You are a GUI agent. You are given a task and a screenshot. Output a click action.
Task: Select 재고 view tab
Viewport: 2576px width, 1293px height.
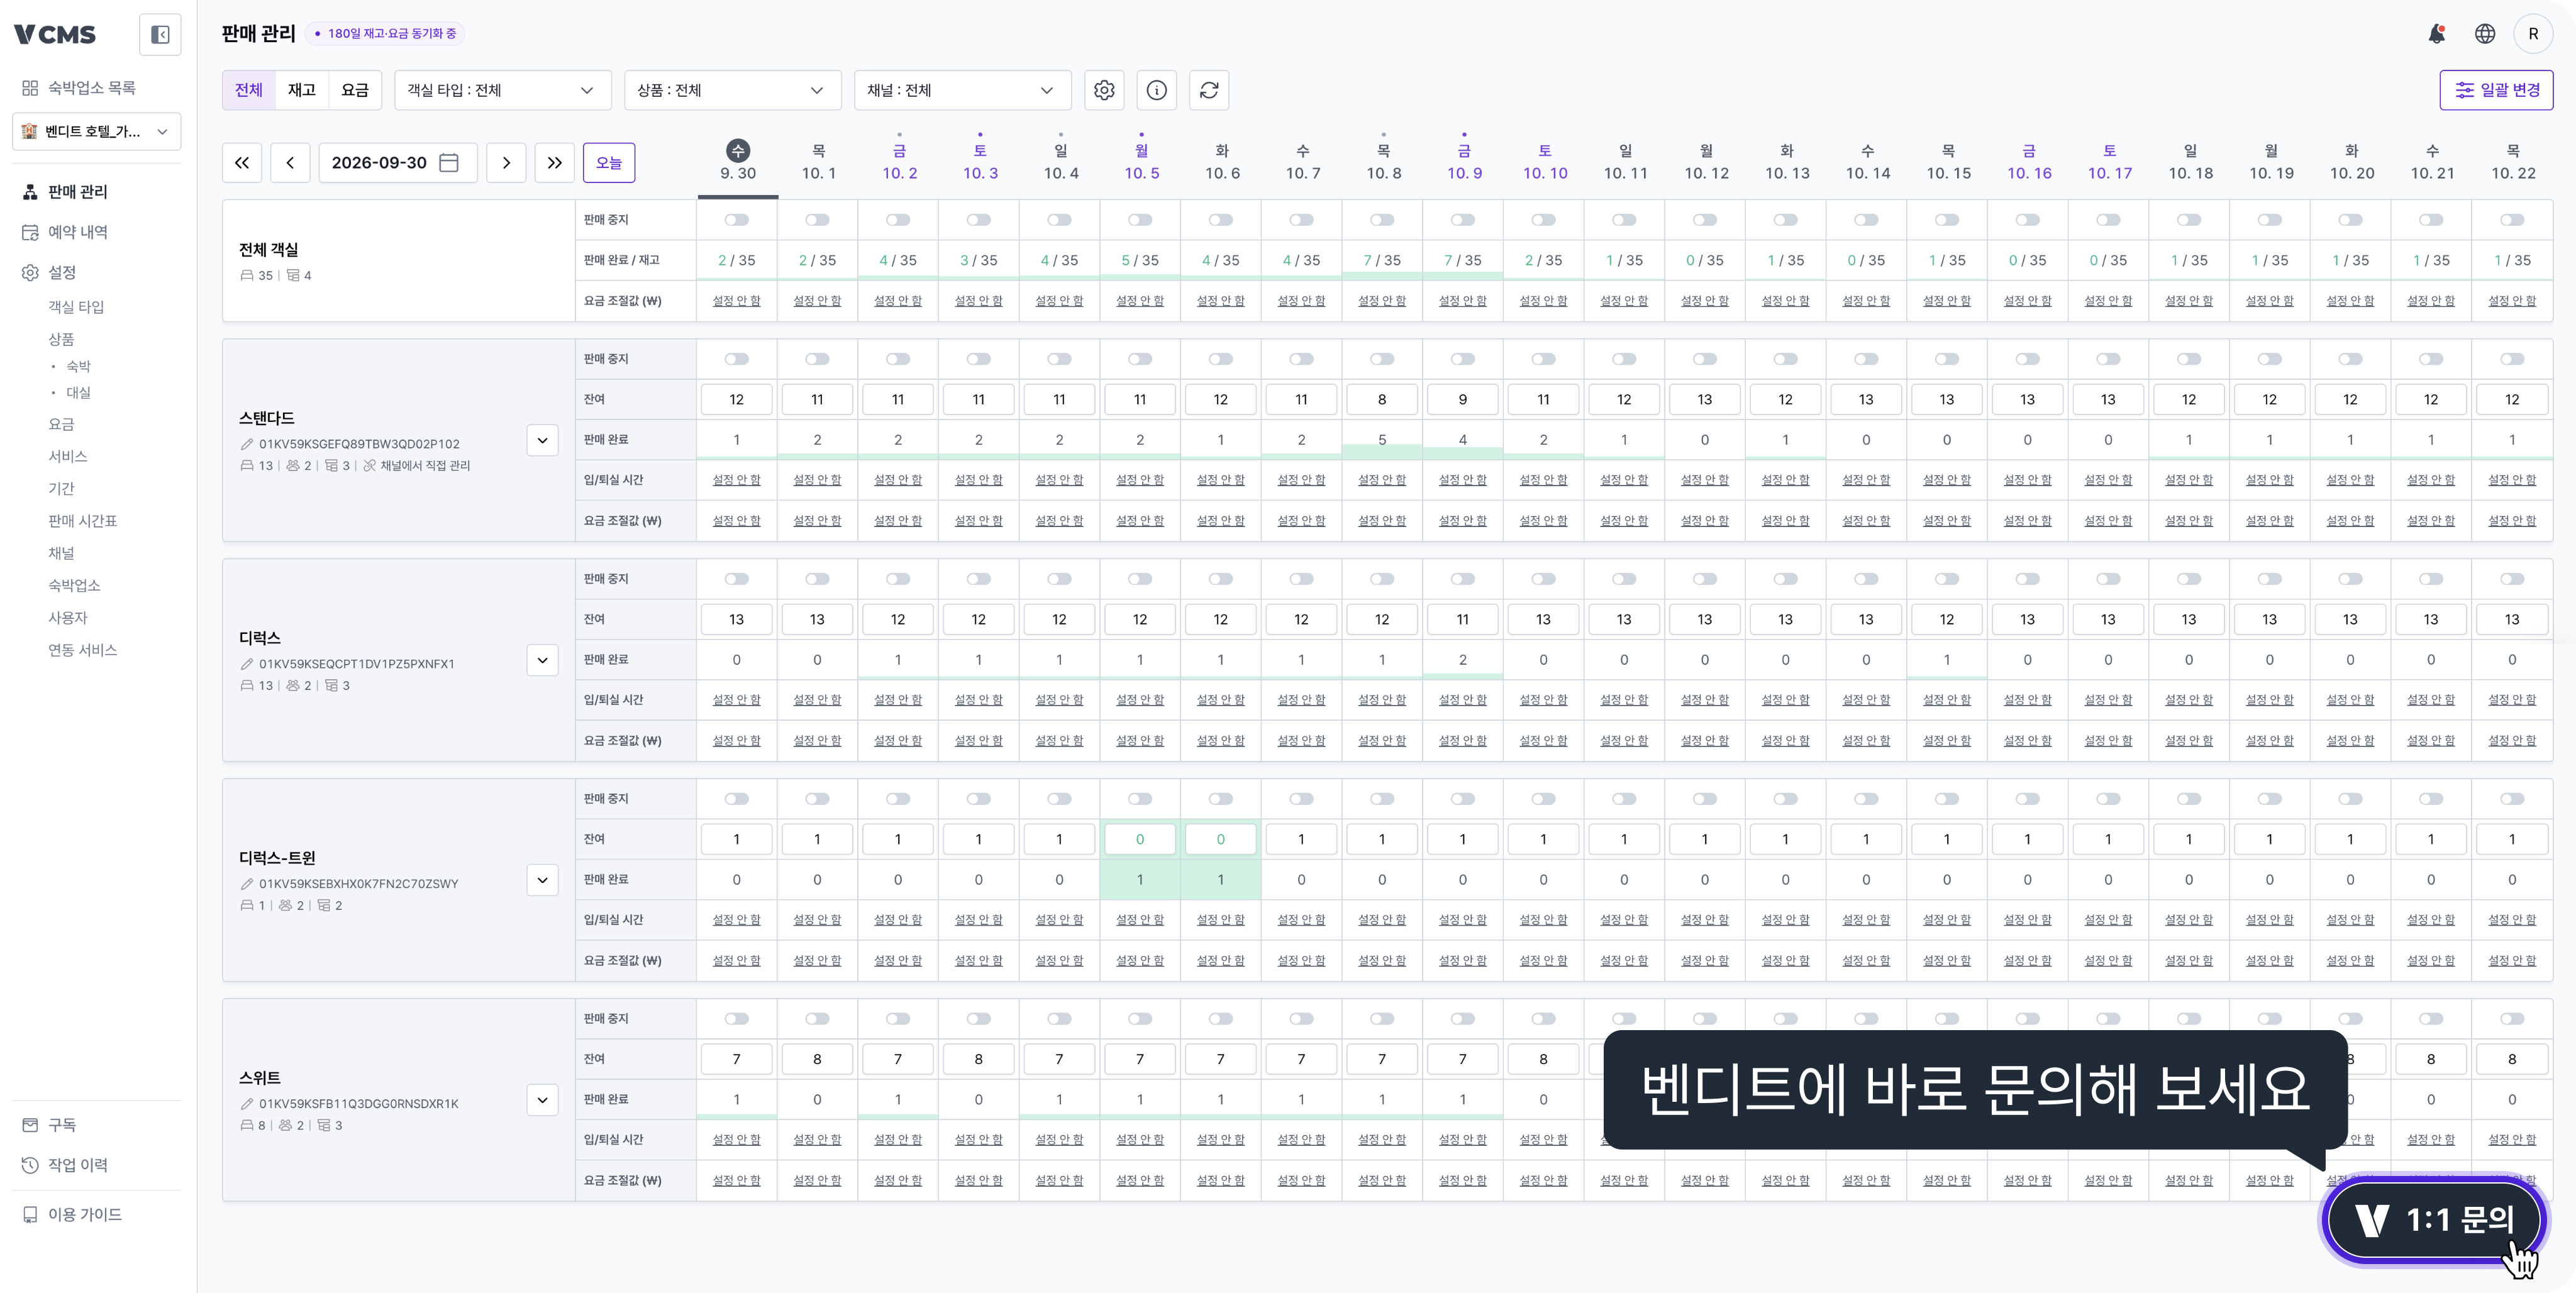coord(302,90)
